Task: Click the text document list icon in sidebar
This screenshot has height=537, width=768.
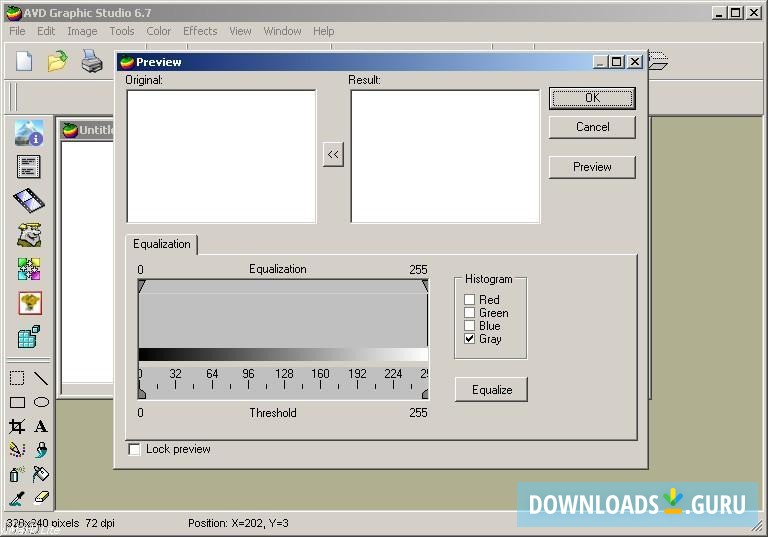Action: pos(28,167)
